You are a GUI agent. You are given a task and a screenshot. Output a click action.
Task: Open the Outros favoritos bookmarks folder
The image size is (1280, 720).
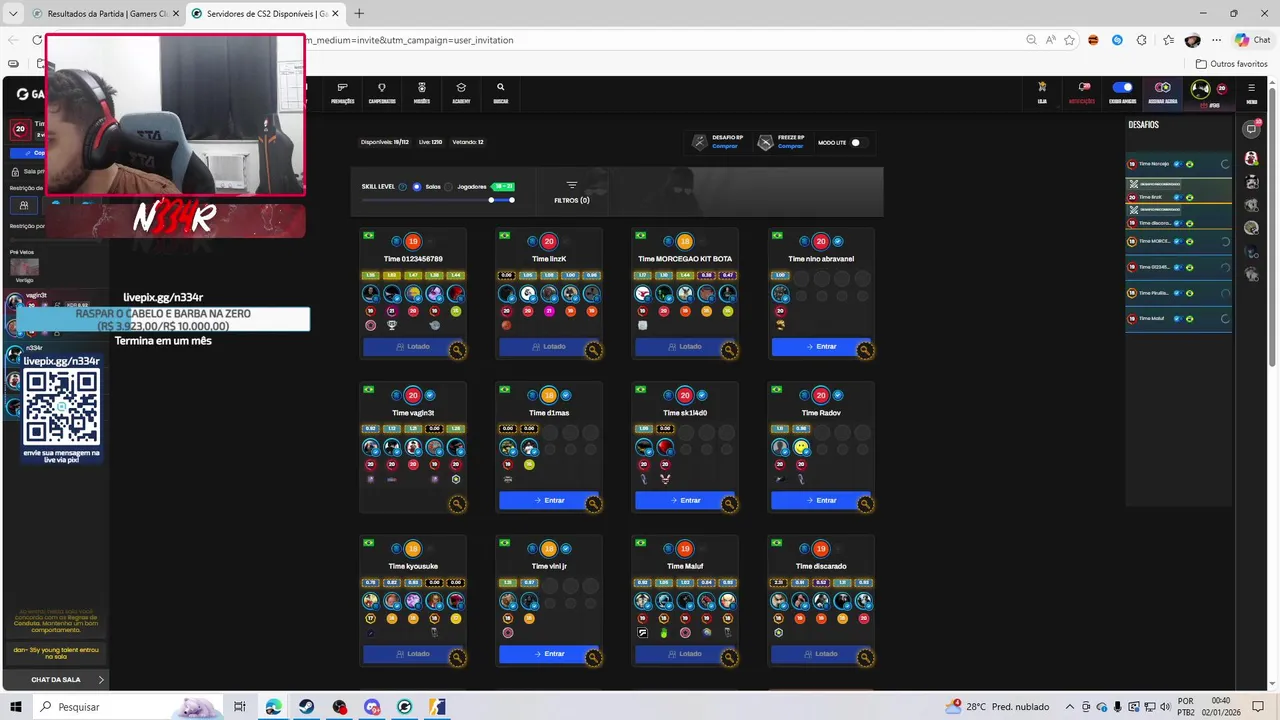(x=1232, y=64)
